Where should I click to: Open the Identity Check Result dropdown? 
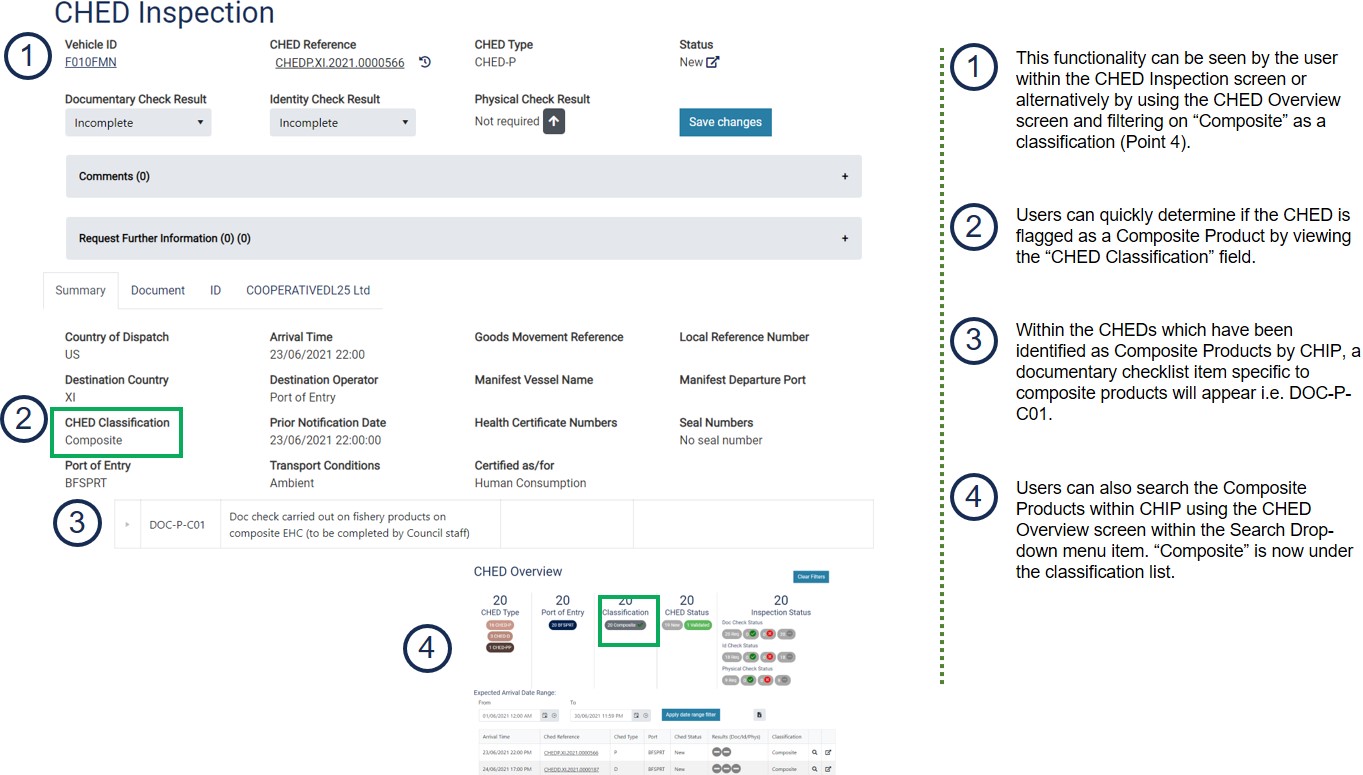342,123
